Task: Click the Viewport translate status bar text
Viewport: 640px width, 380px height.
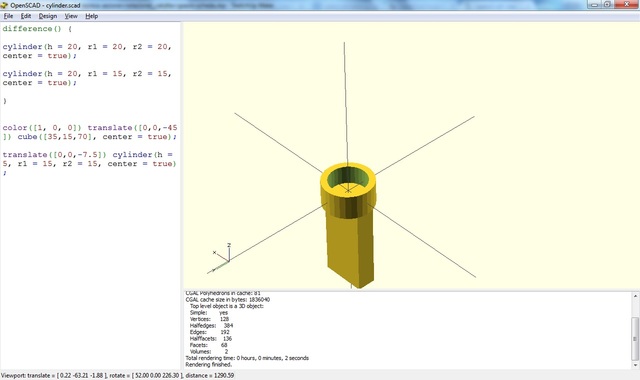Action: click(118, 376)
